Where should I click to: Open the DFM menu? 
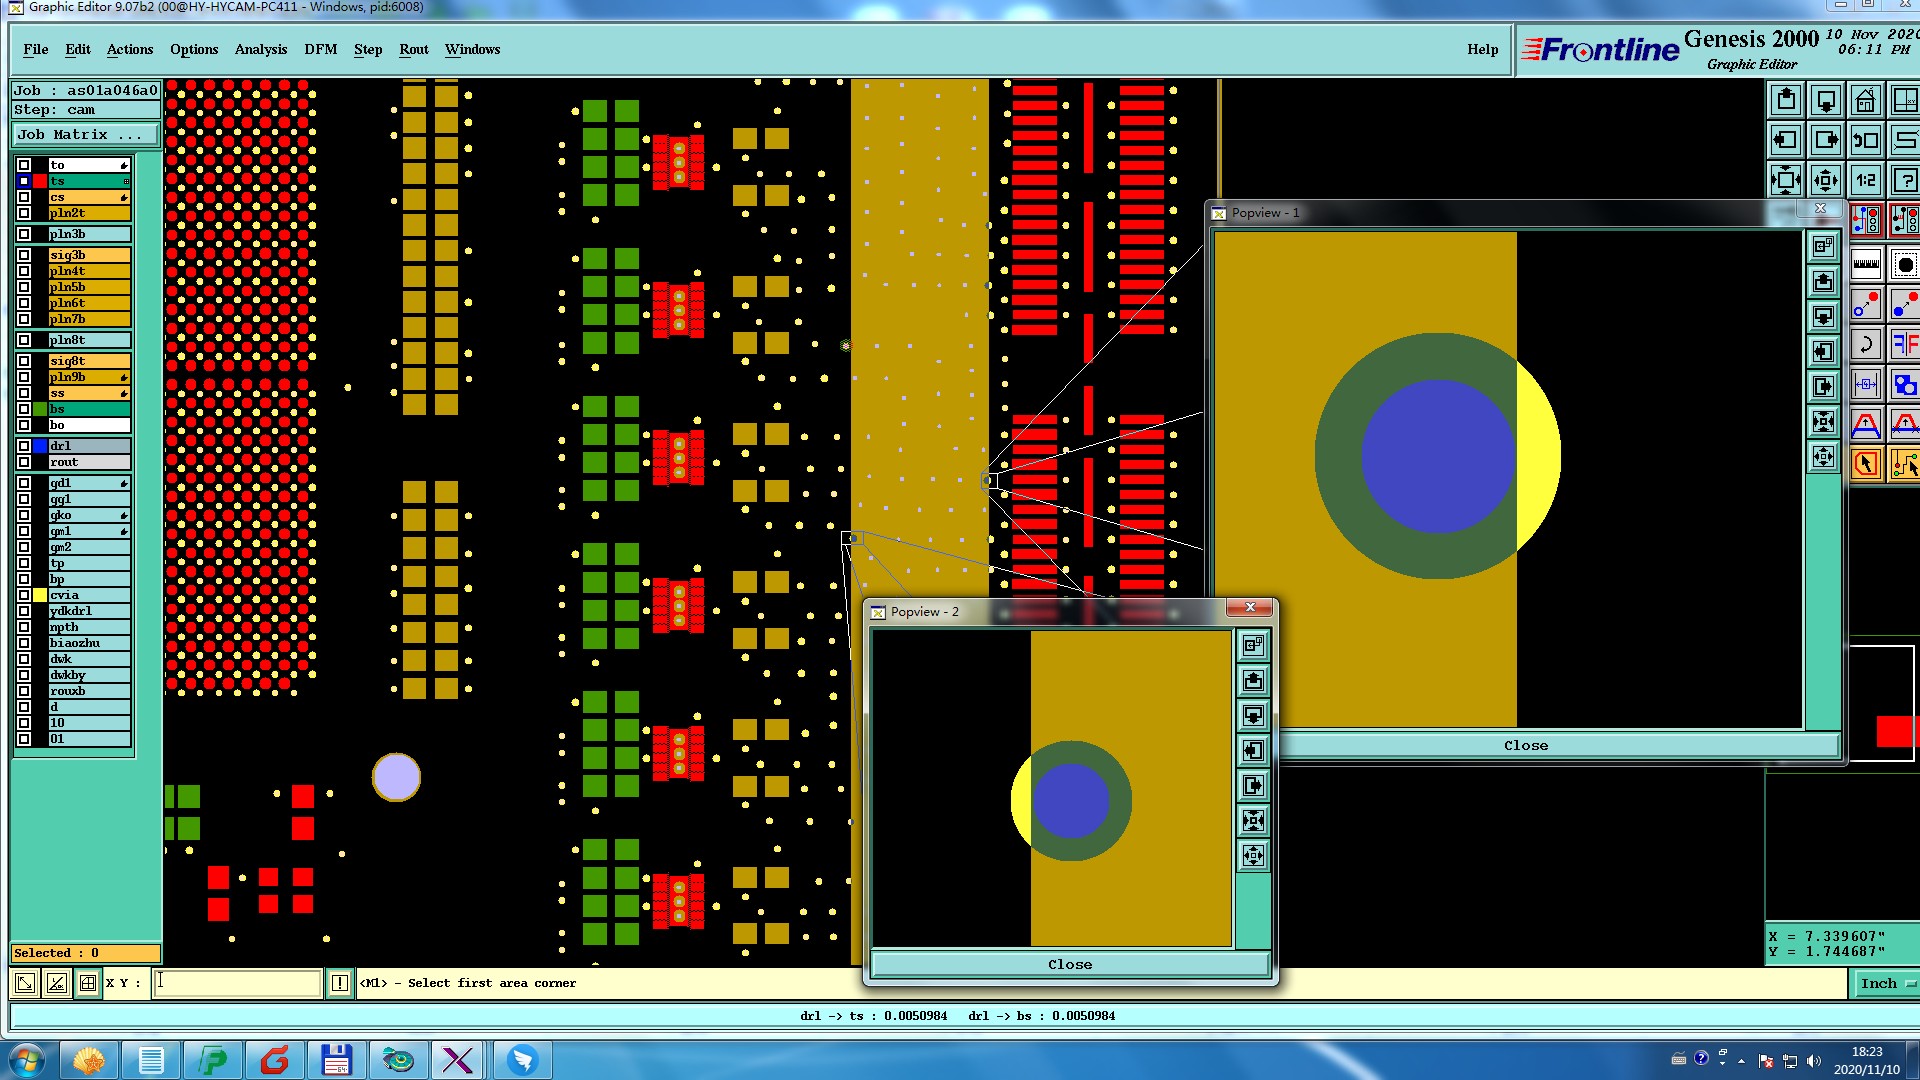click(x=320, y=49)
